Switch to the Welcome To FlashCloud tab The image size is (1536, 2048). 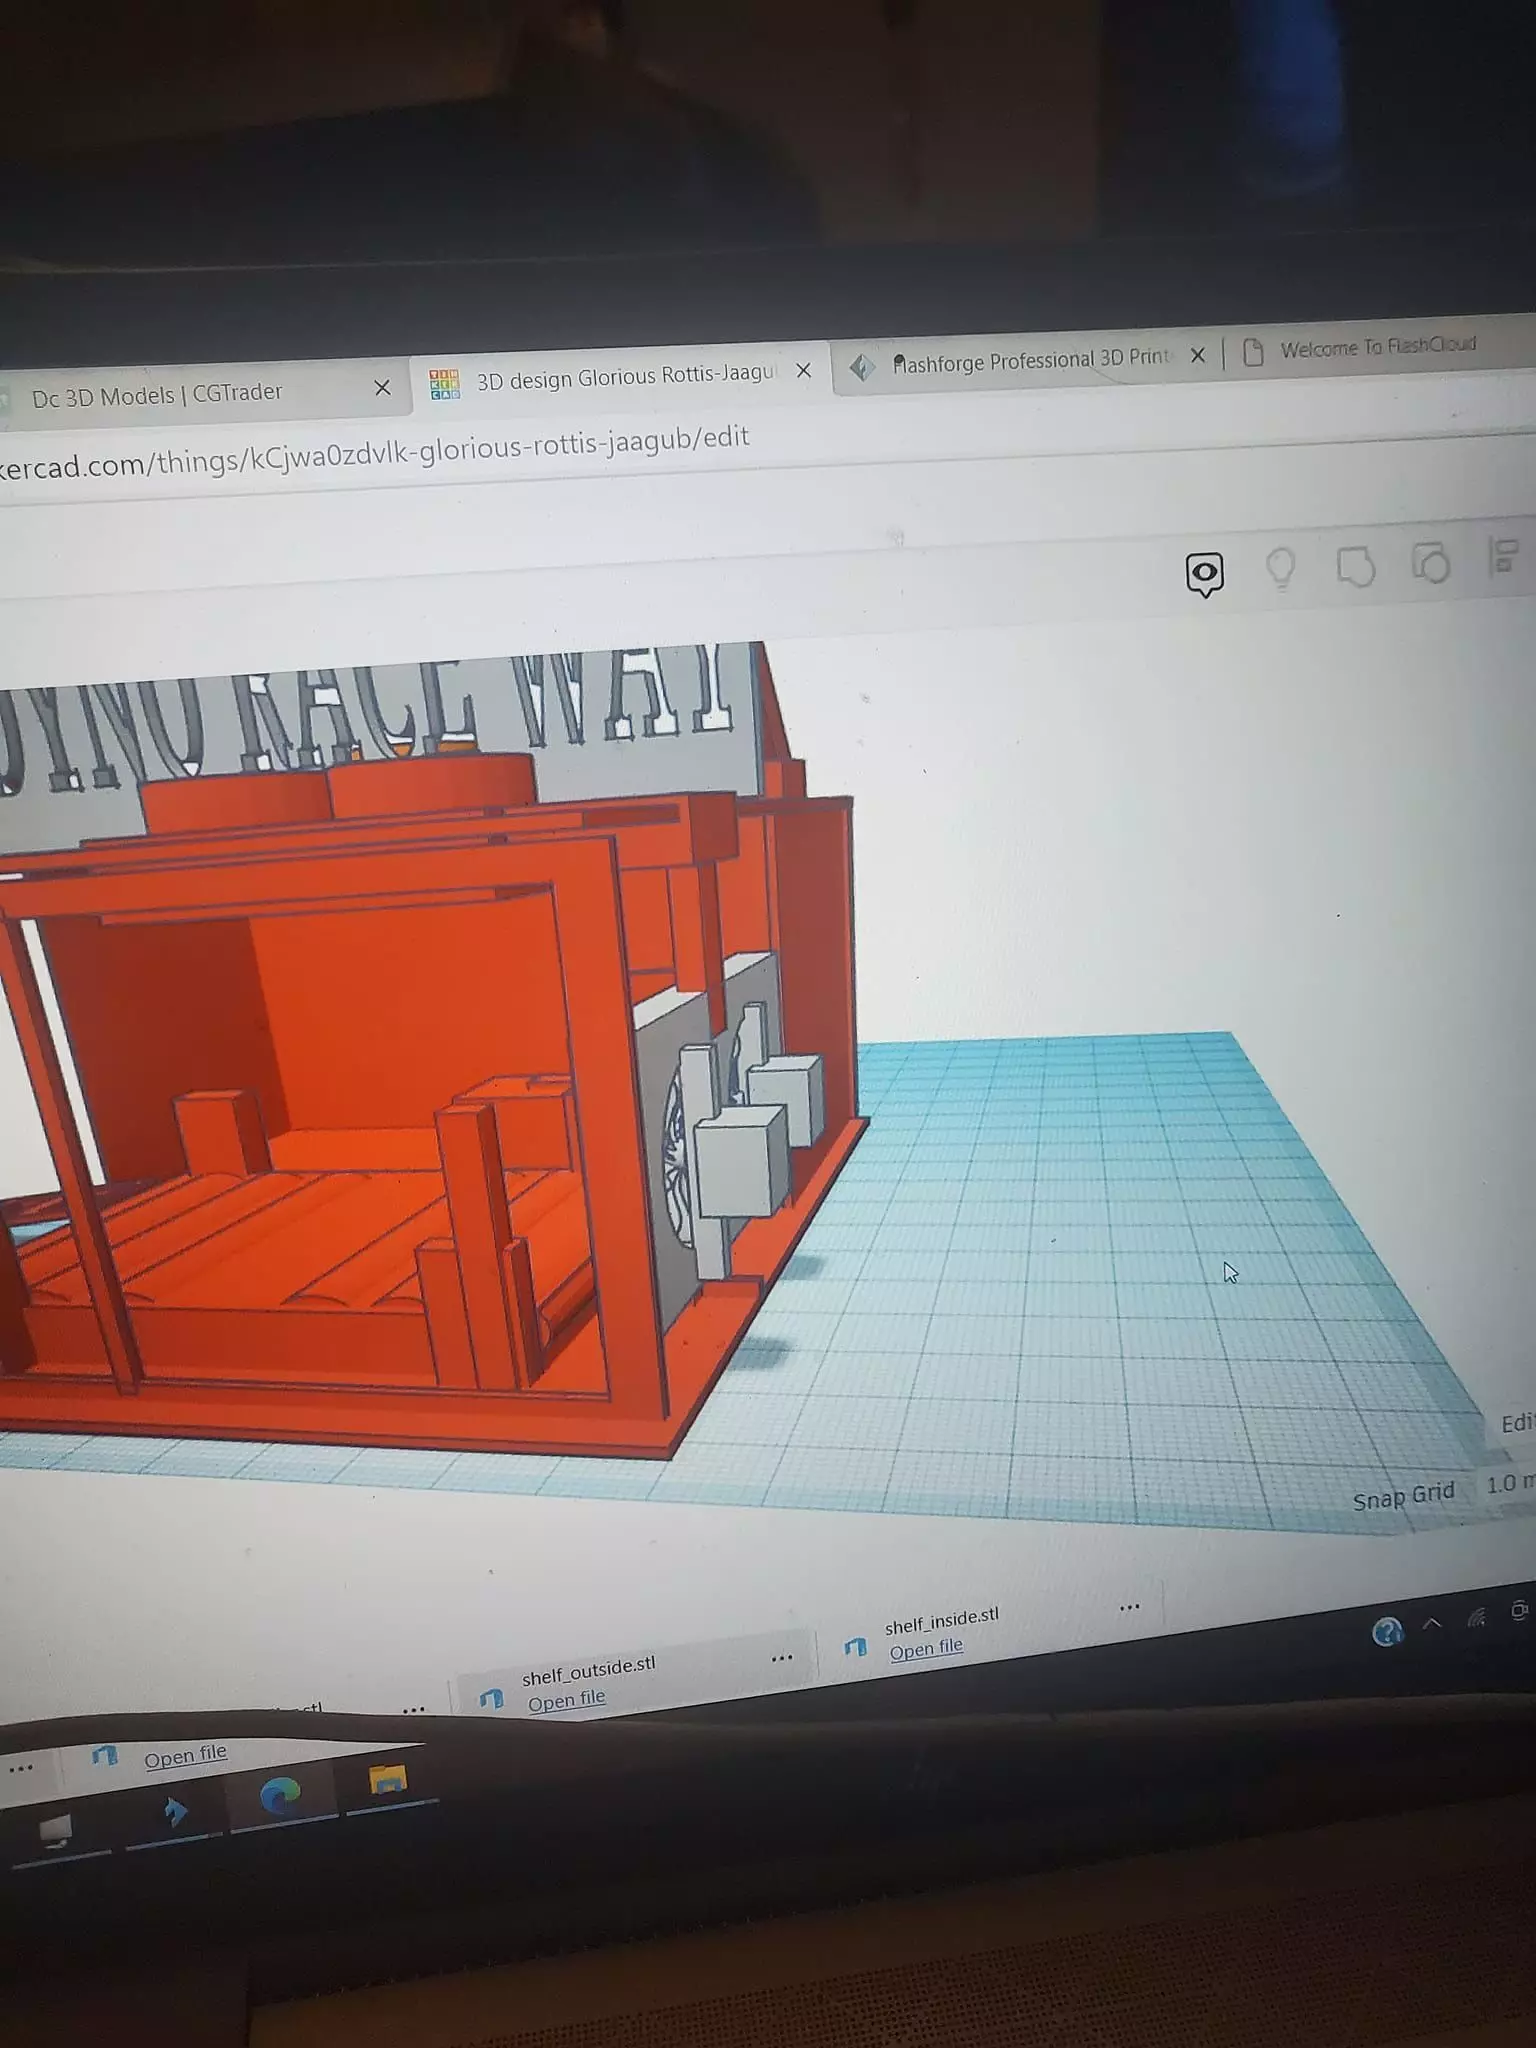1378,347
